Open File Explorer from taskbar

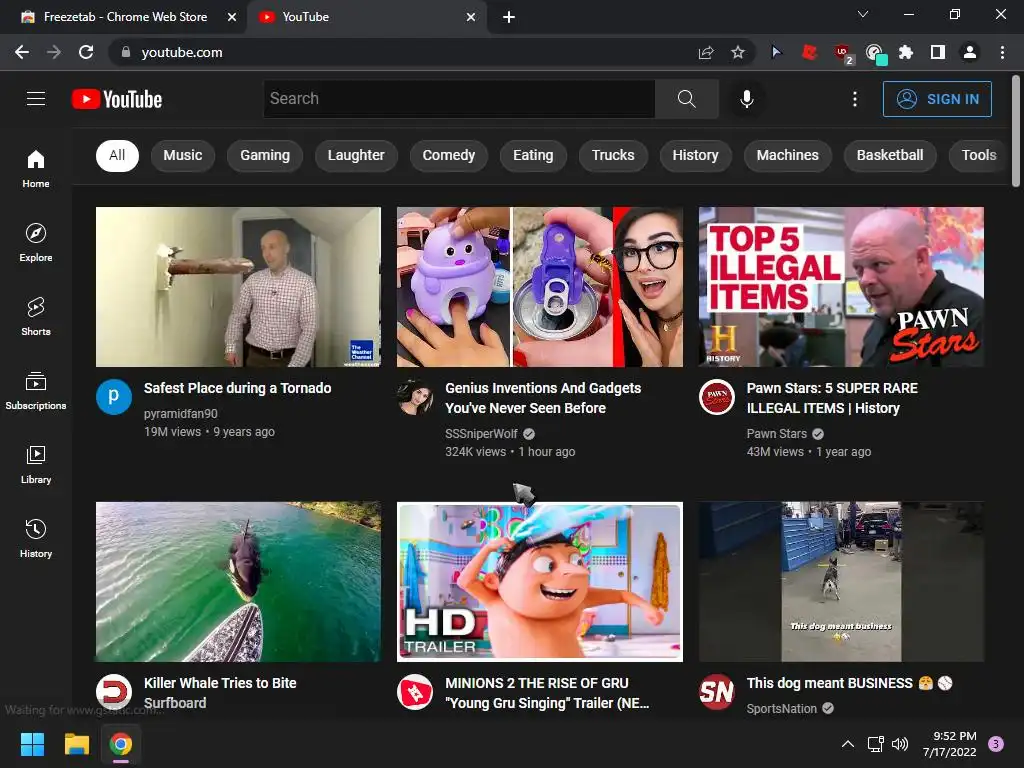click(76, 744)
